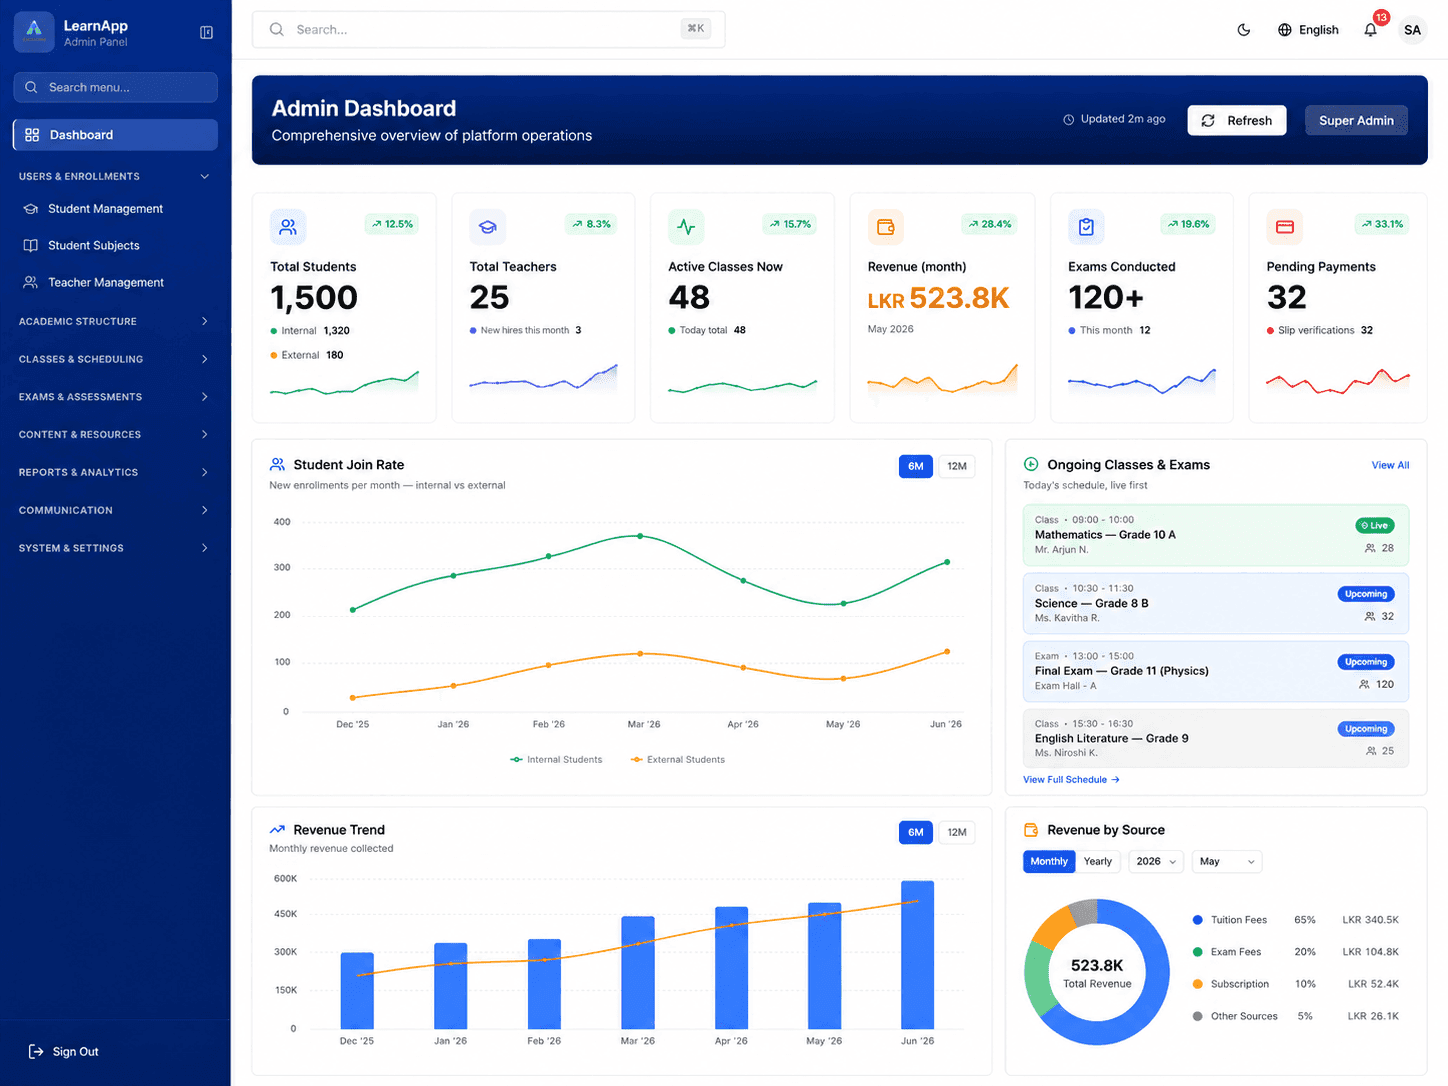Expand Content & Resources section
The width and height of the screenshot is (1448, 1086).
(x=115, y=435)
